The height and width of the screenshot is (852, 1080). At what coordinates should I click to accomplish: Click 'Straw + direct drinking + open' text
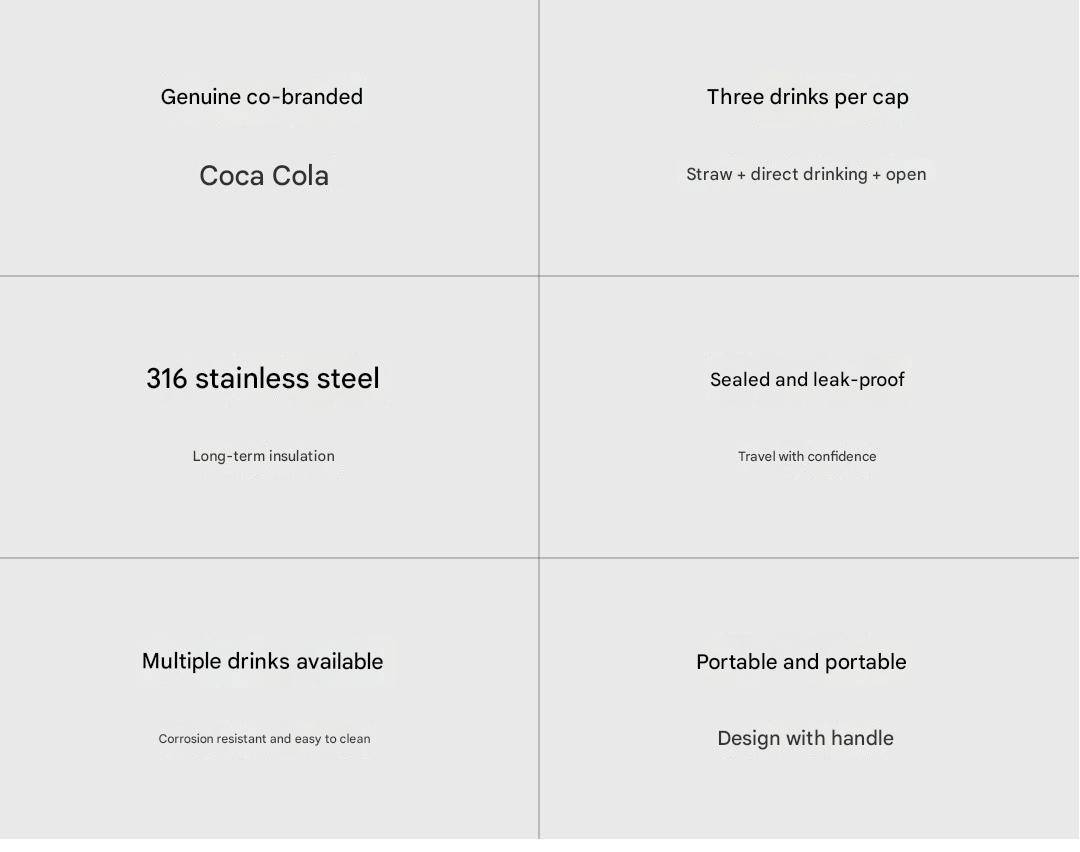(x=806, y=174)
